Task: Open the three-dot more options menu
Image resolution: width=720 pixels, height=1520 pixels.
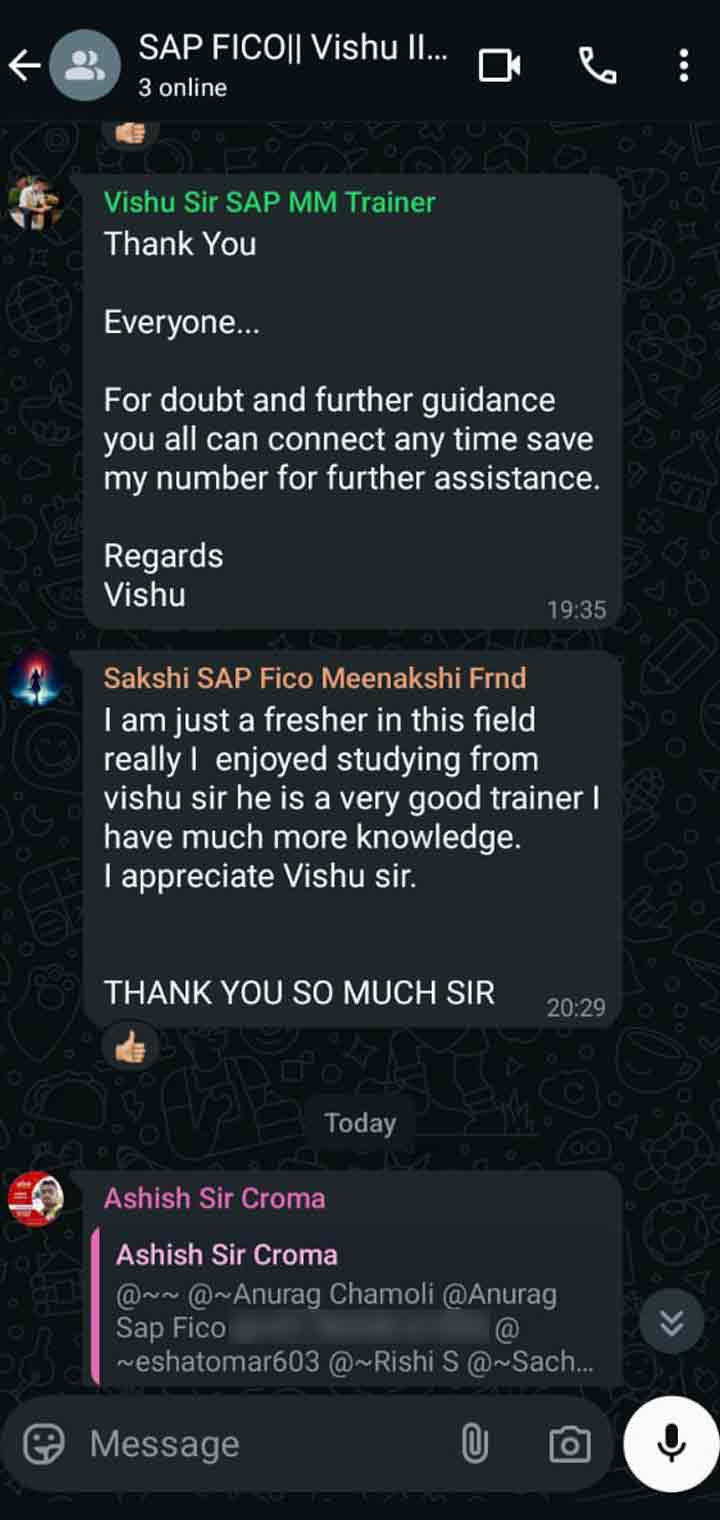Action: click(683, 67)
